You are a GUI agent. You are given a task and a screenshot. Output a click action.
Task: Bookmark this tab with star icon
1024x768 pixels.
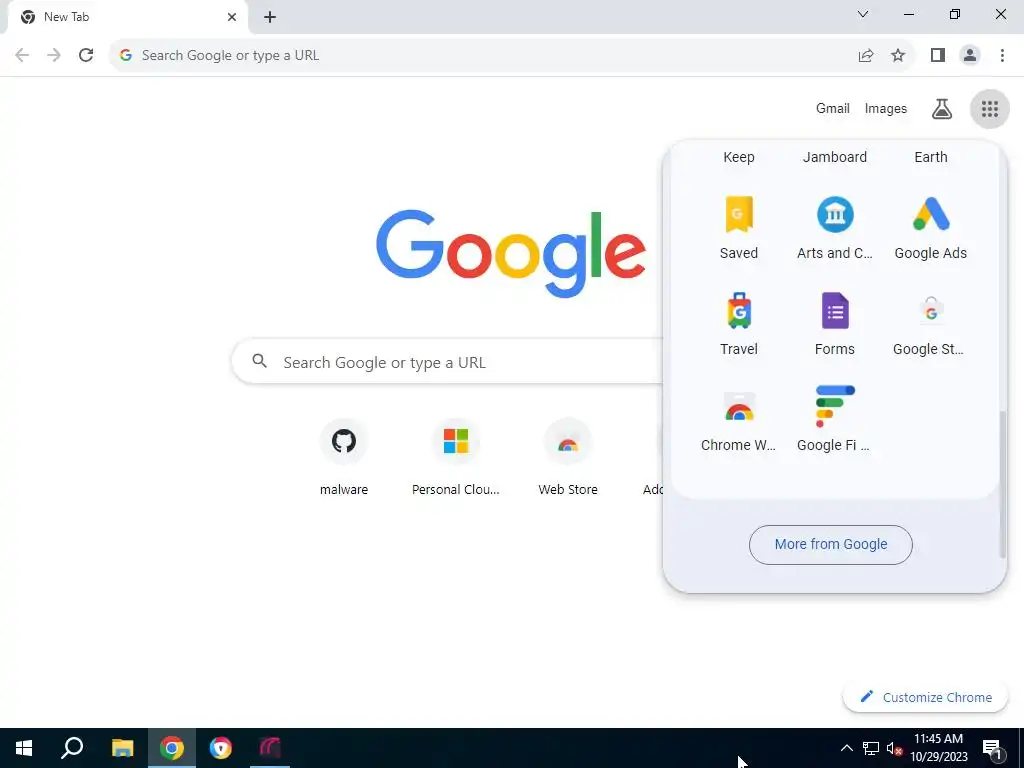coord(898,56)
